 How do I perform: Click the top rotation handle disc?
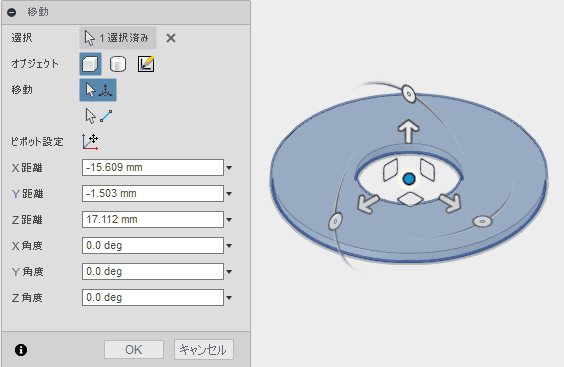coord(409,94)
